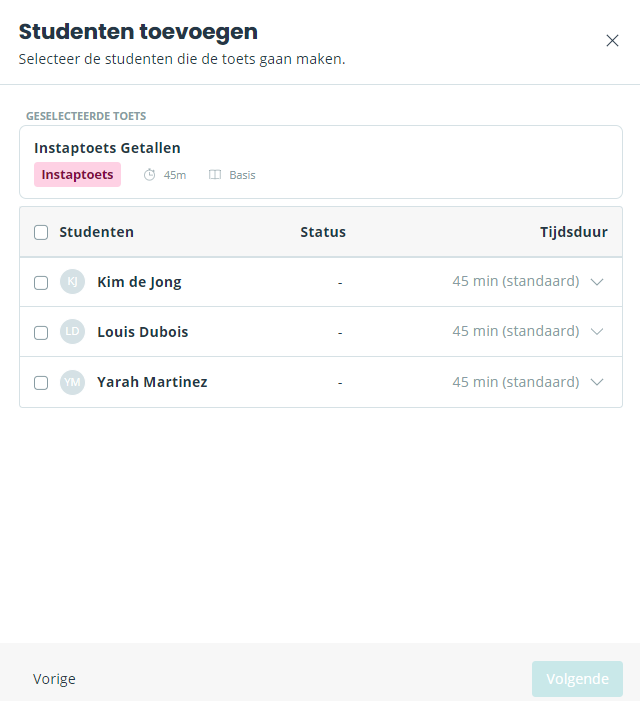
Task: Go back with the Vorige button
Action: click(x=54, y=679)
